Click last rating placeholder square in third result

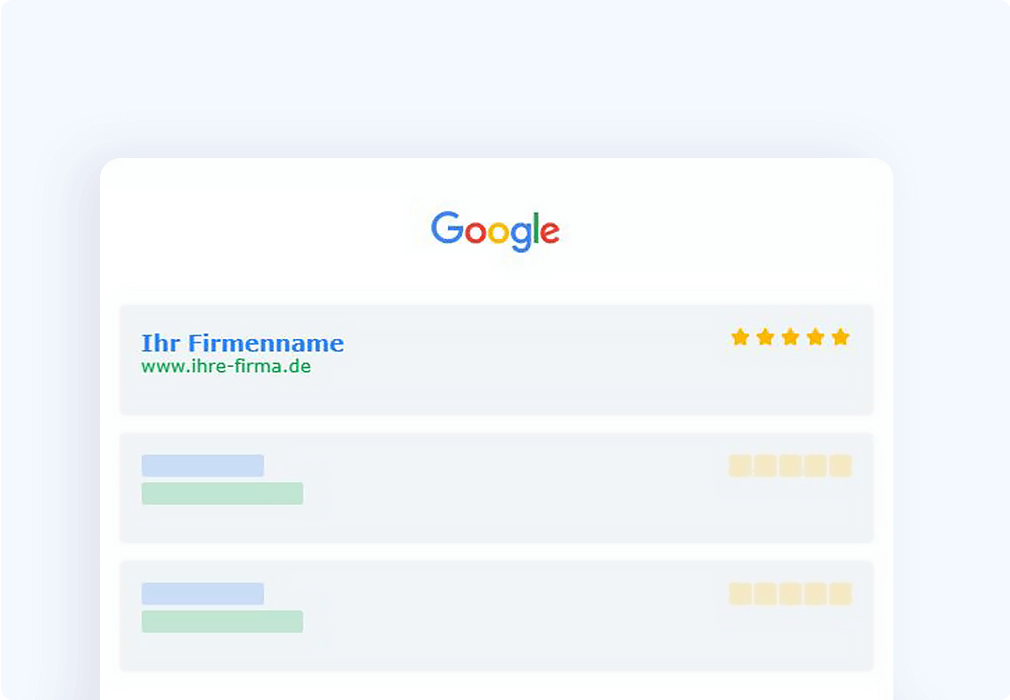coord(840,594)
